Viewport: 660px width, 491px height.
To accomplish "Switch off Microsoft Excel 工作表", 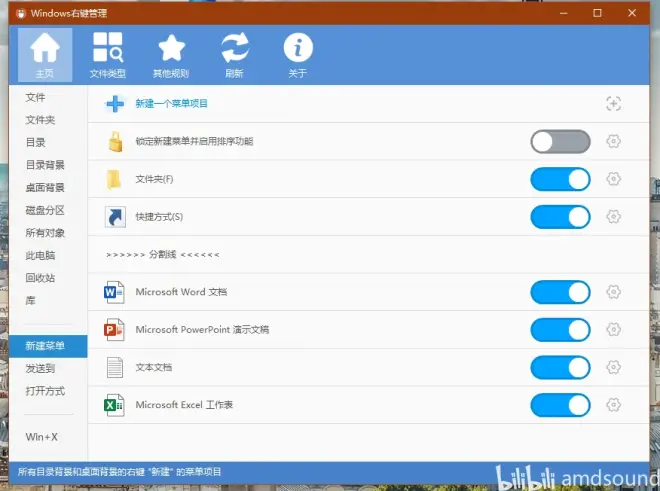I will tap(560, 405).
